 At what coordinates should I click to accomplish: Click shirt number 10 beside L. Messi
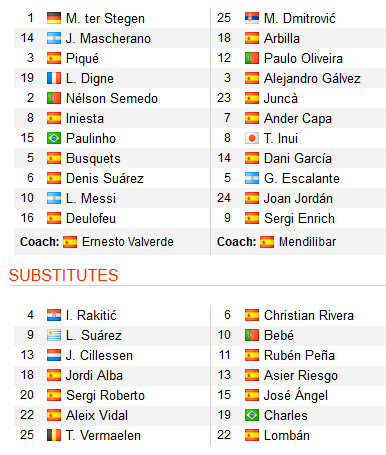tap(27, 198)
